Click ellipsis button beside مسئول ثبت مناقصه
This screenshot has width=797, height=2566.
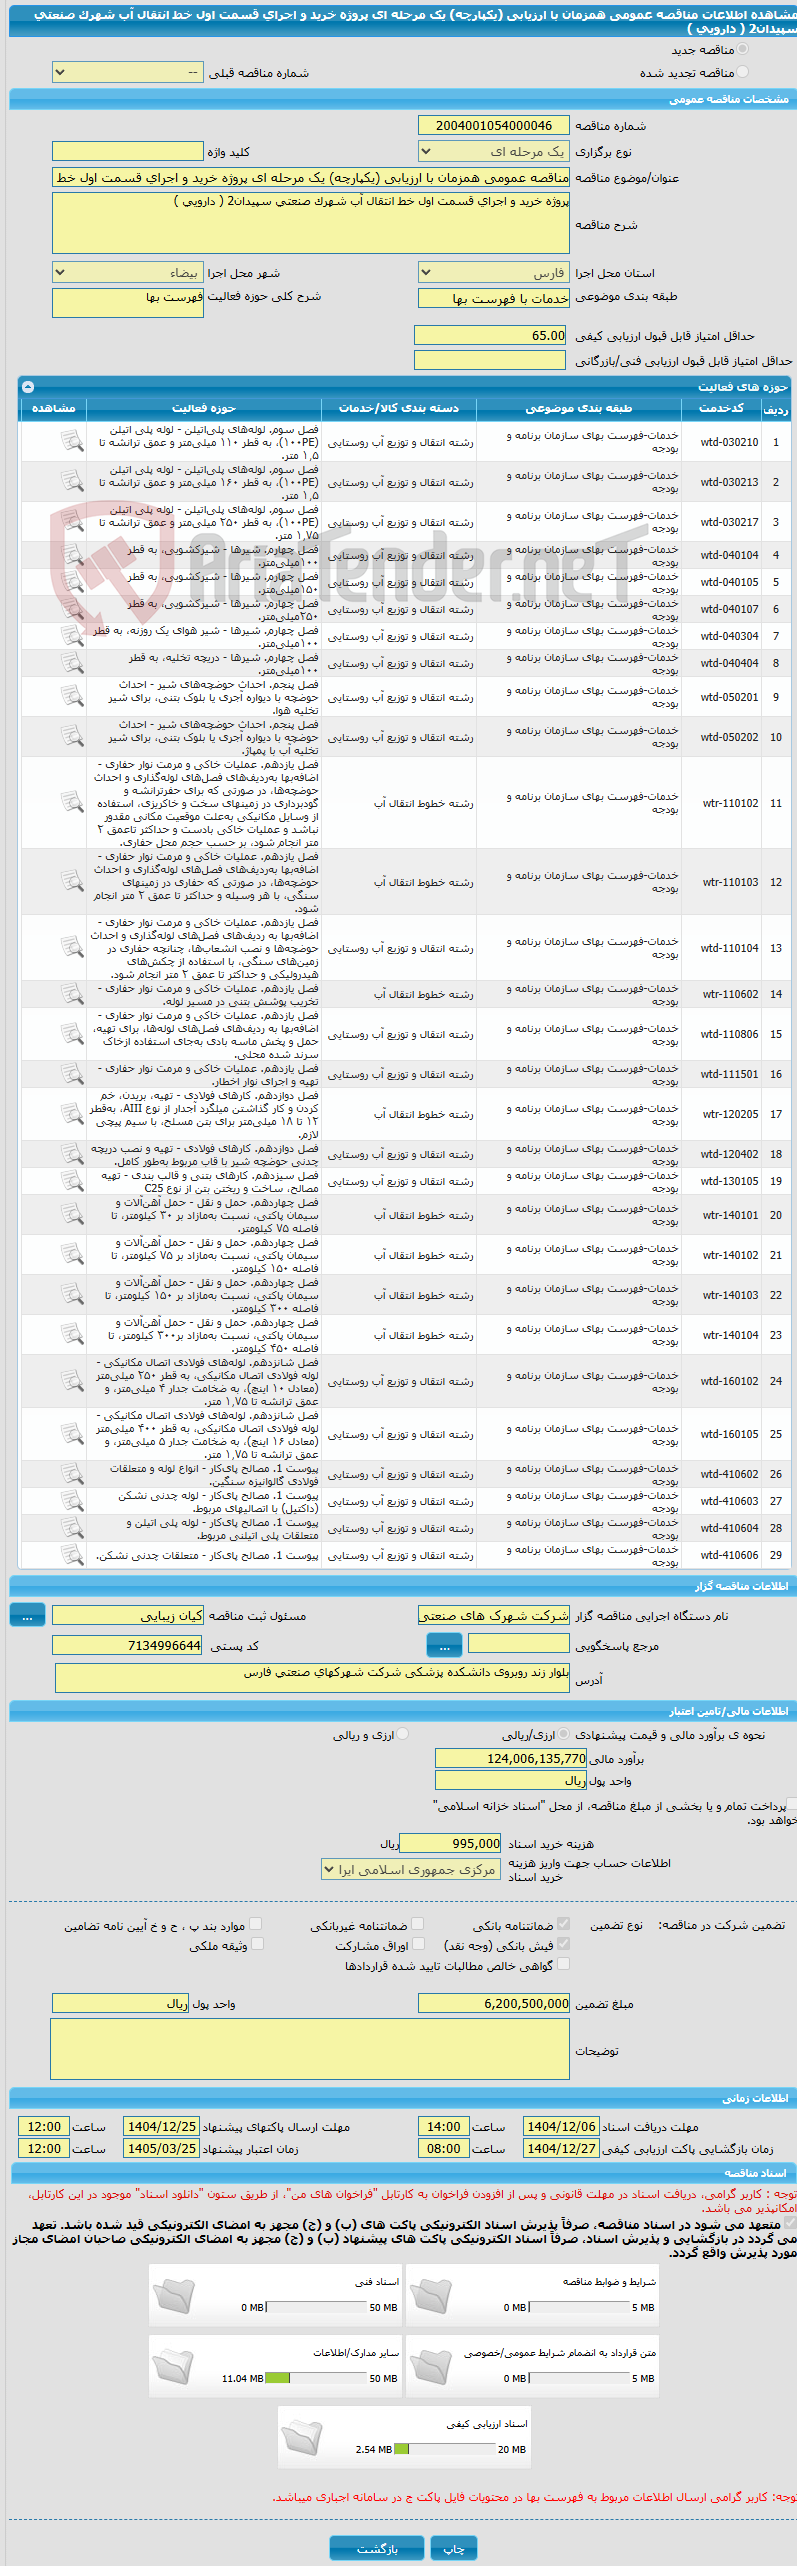tap(27, 1615)
